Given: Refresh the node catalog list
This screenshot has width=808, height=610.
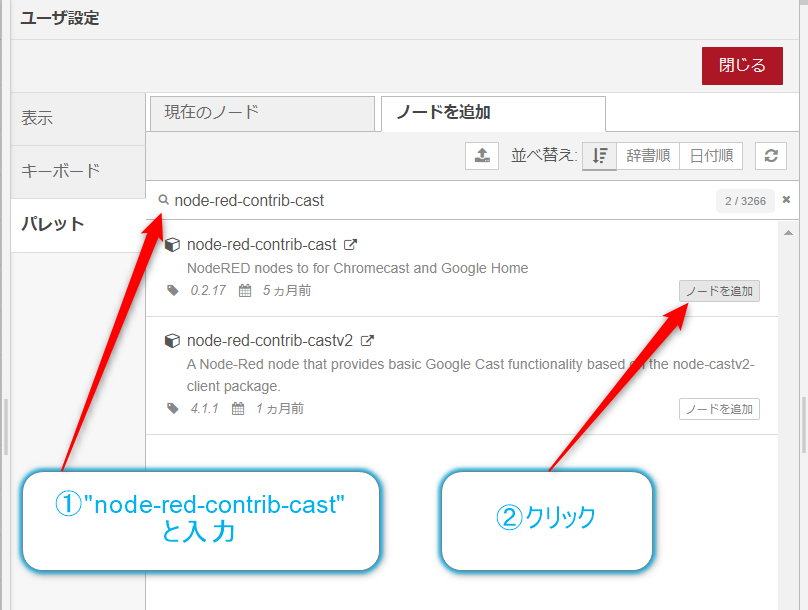Looking at the screenshot, I should tap(771, 156).
